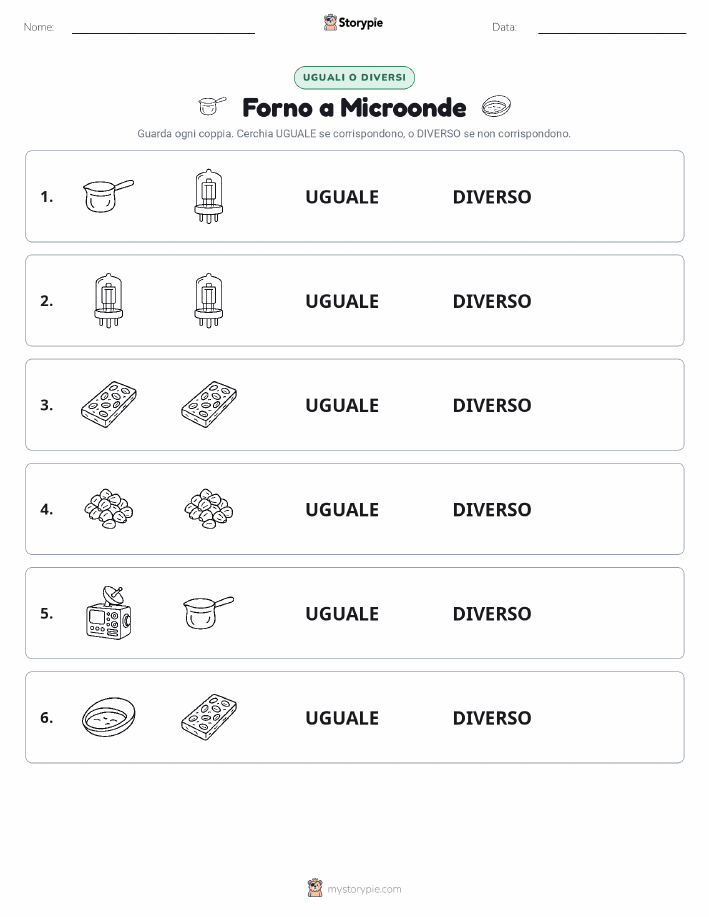Click the bowl icon in row 6

108,717
